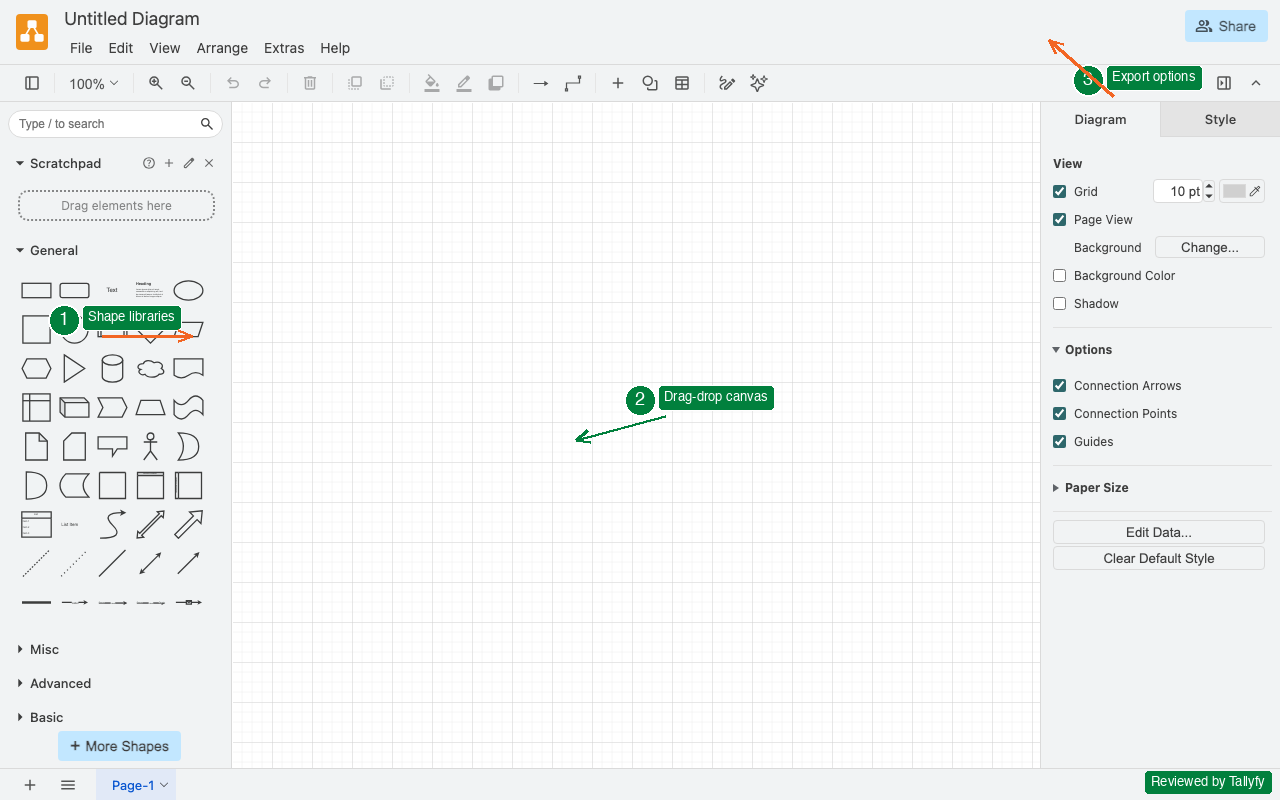Image resolution: width=1280 pixels, height=800 pixels.
Task: Click the More Shapes button
Action: coord(119,745)
